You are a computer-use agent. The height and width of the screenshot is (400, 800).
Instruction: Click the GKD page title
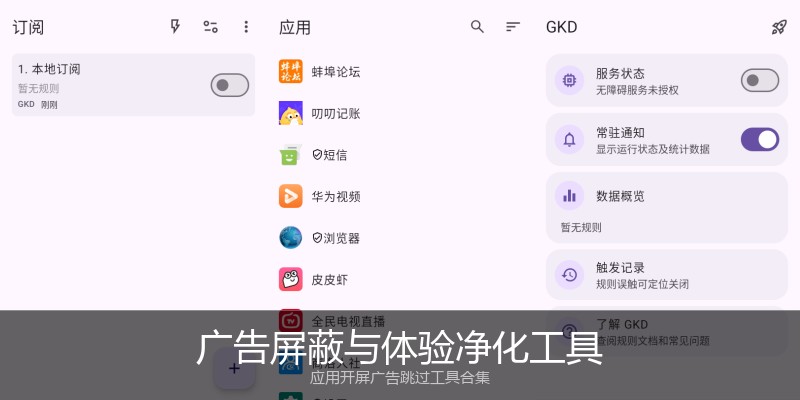[561, 27]
